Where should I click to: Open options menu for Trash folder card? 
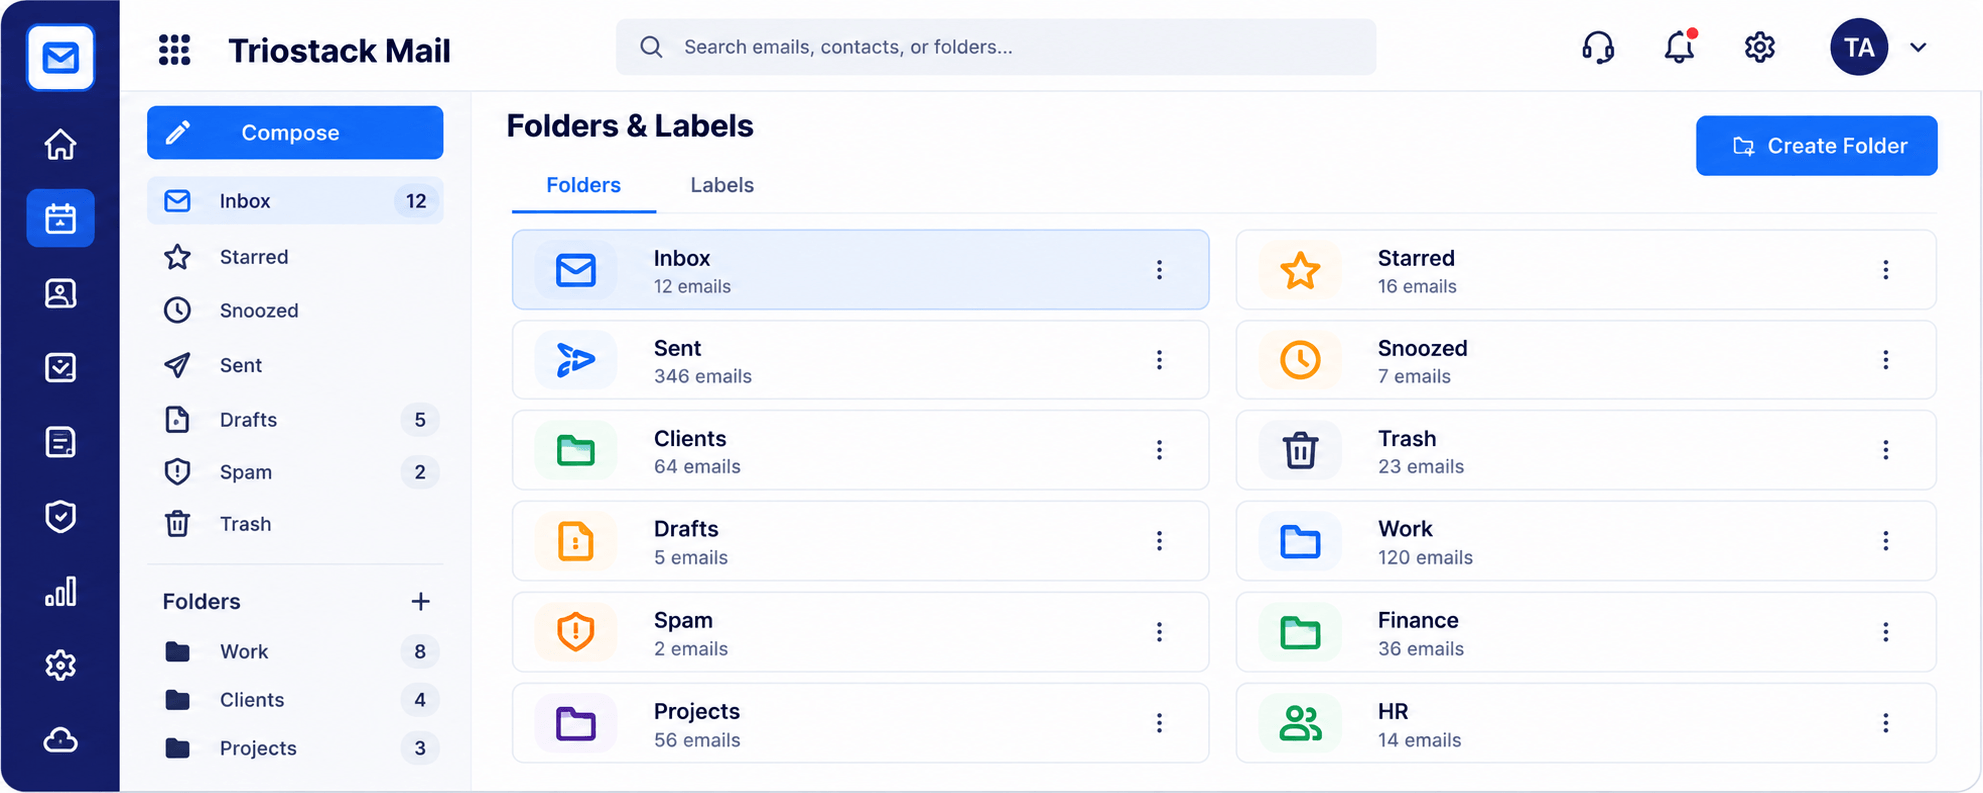point(1885,450)
